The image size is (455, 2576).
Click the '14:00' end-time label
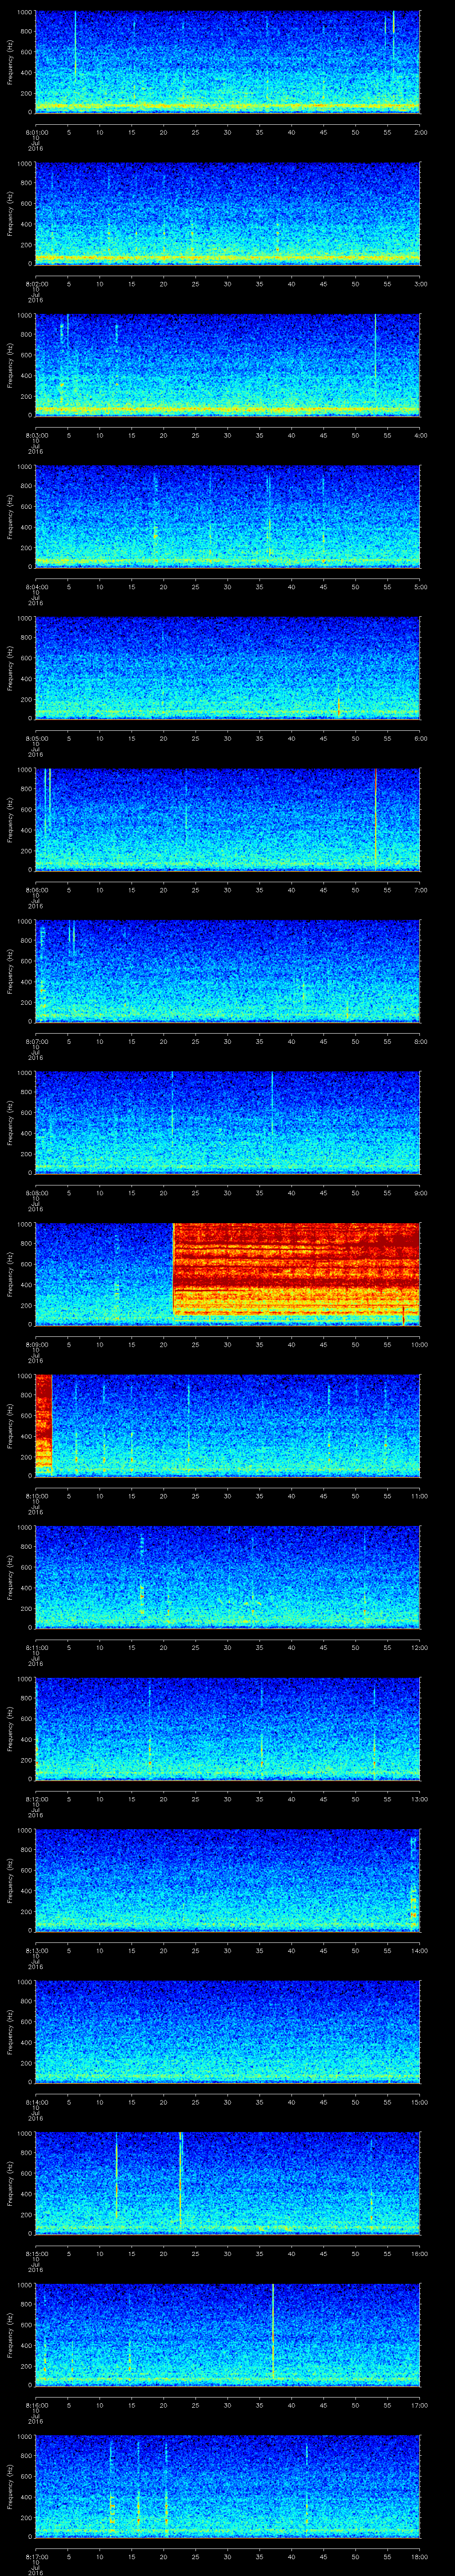[419, 1950]
